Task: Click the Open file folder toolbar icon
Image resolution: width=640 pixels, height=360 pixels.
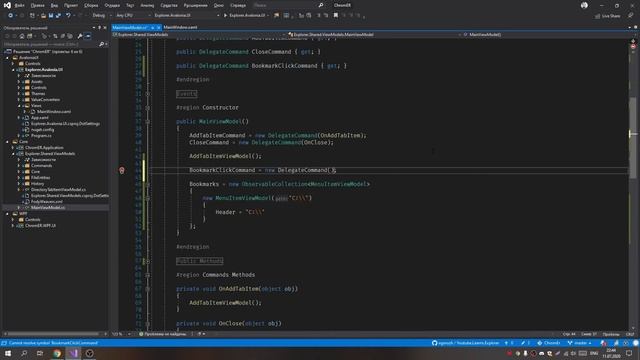Action: coord(43,15)
